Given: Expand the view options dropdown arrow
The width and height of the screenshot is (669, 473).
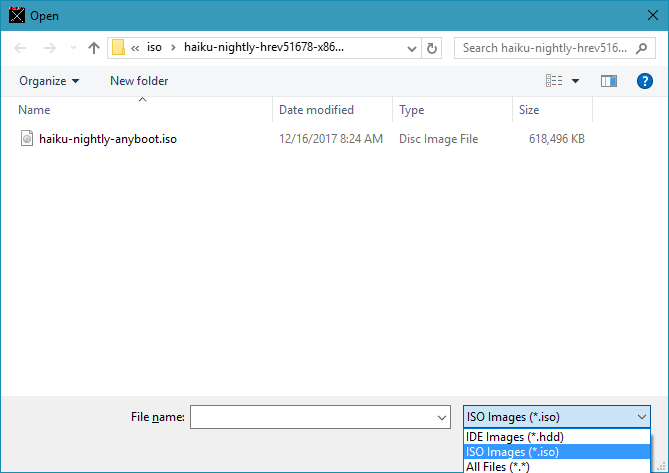Looking at the screenshot, I should pos(575,81).
